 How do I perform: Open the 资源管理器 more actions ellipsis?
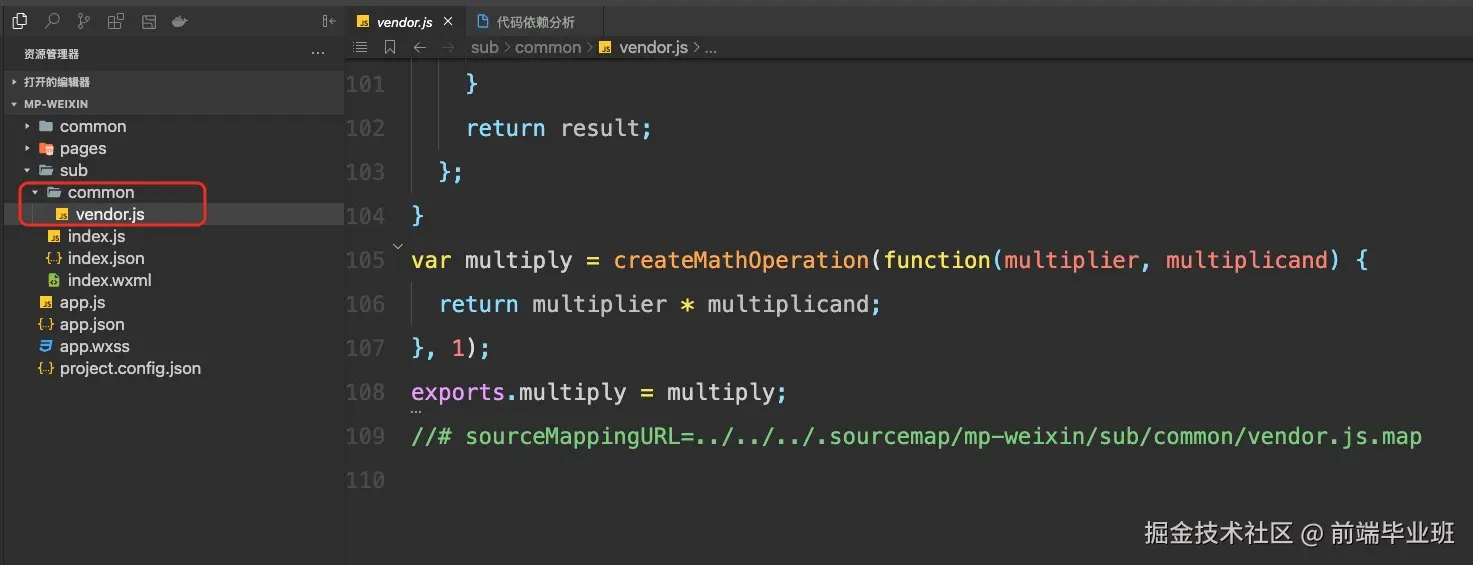[x=318, y=53]
